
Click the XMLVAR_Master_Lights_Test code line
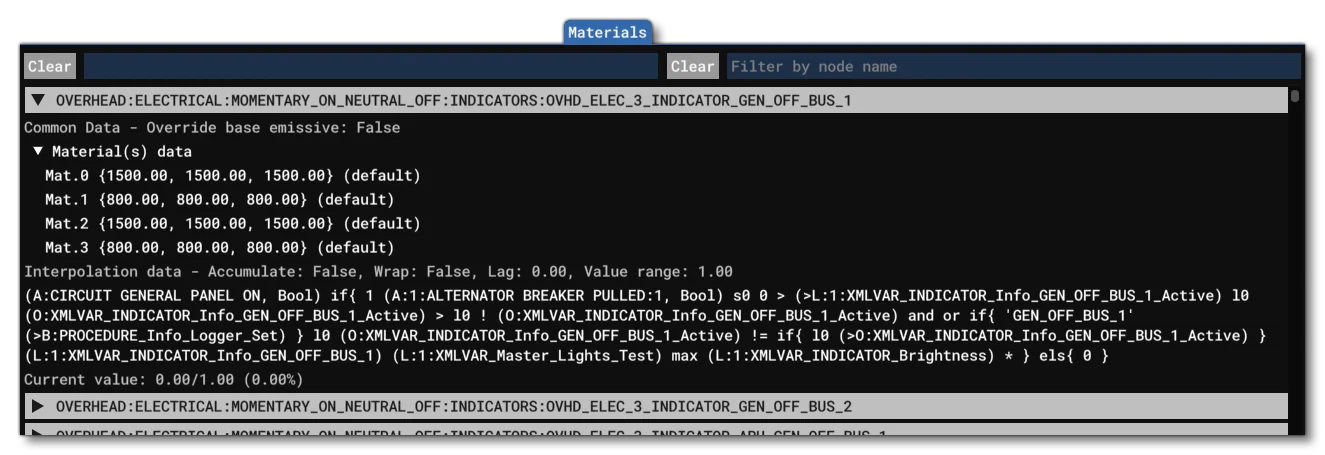click(566, 356)
